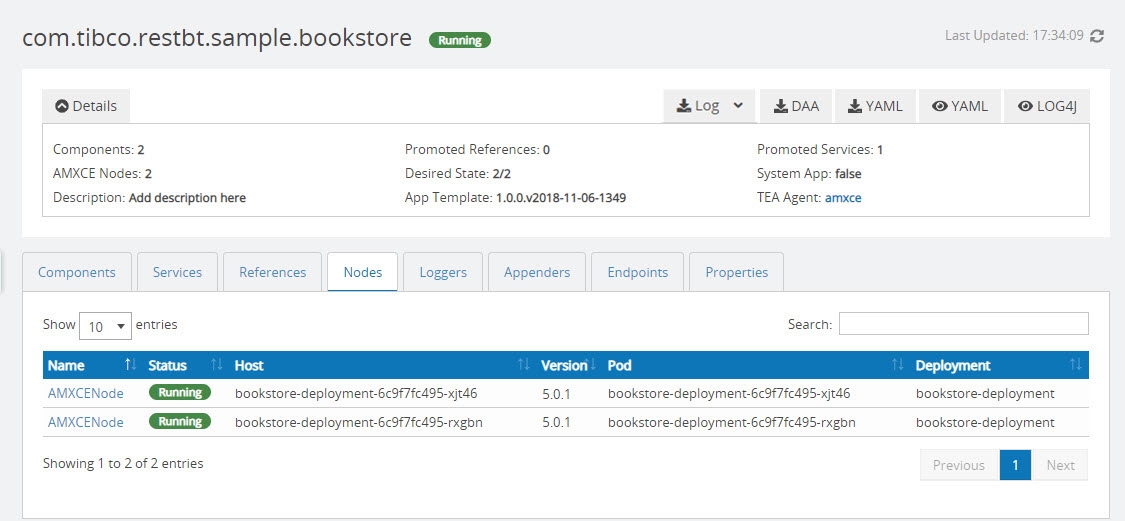View the LOG4J configuration
Image resolution: width=1125 pixels, height=521 pixels.
pyautogui.click(x=1047, y=106)
